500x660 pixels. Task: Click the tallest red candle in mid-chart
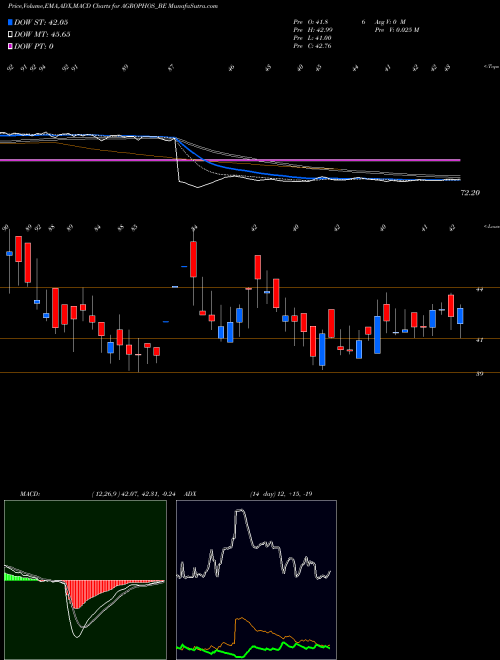tap(193, 259)
